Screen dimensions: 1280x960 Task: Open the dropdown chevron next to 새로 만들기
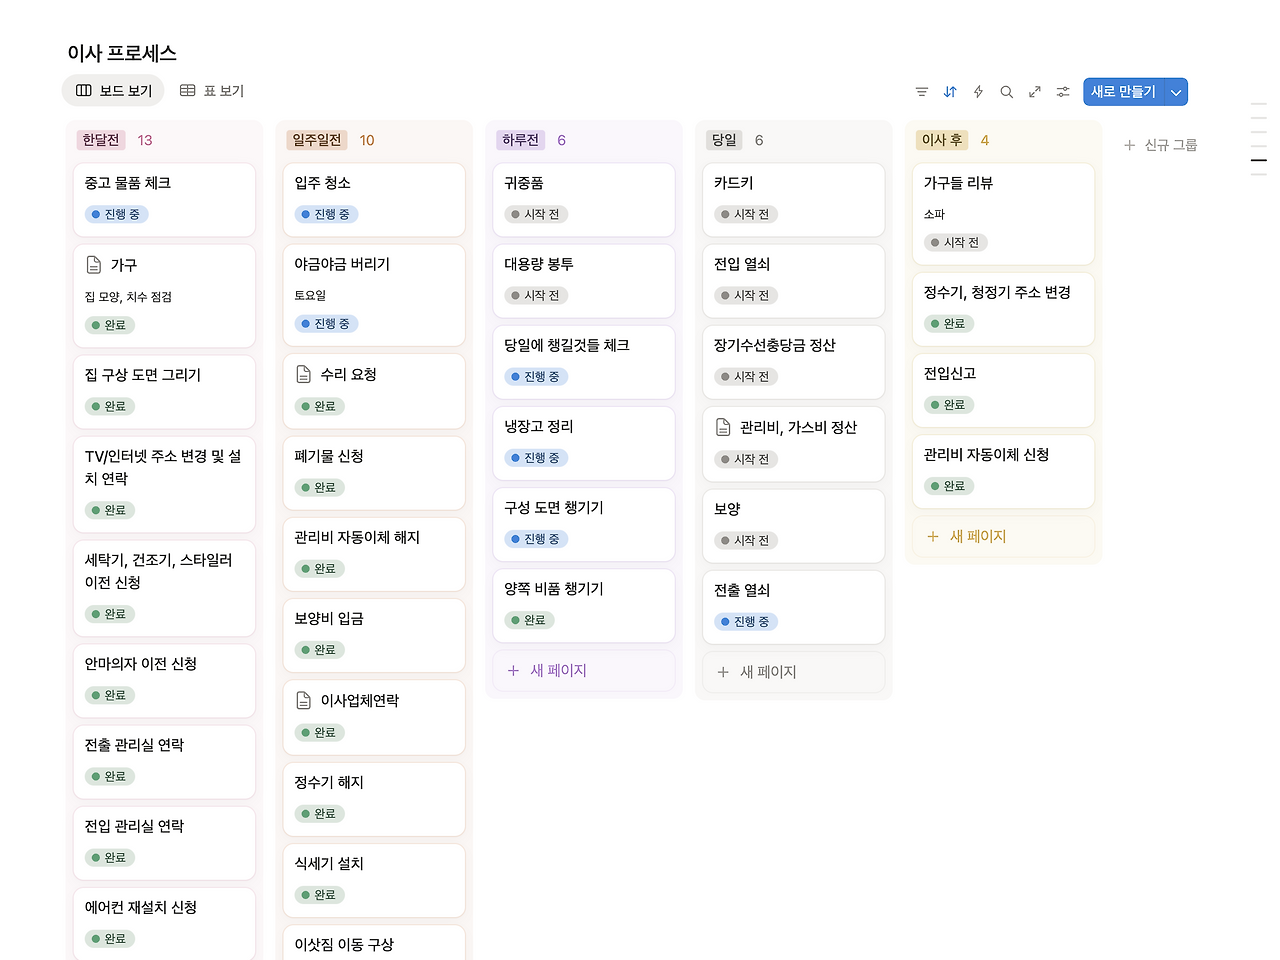[x=1176, y=91]
